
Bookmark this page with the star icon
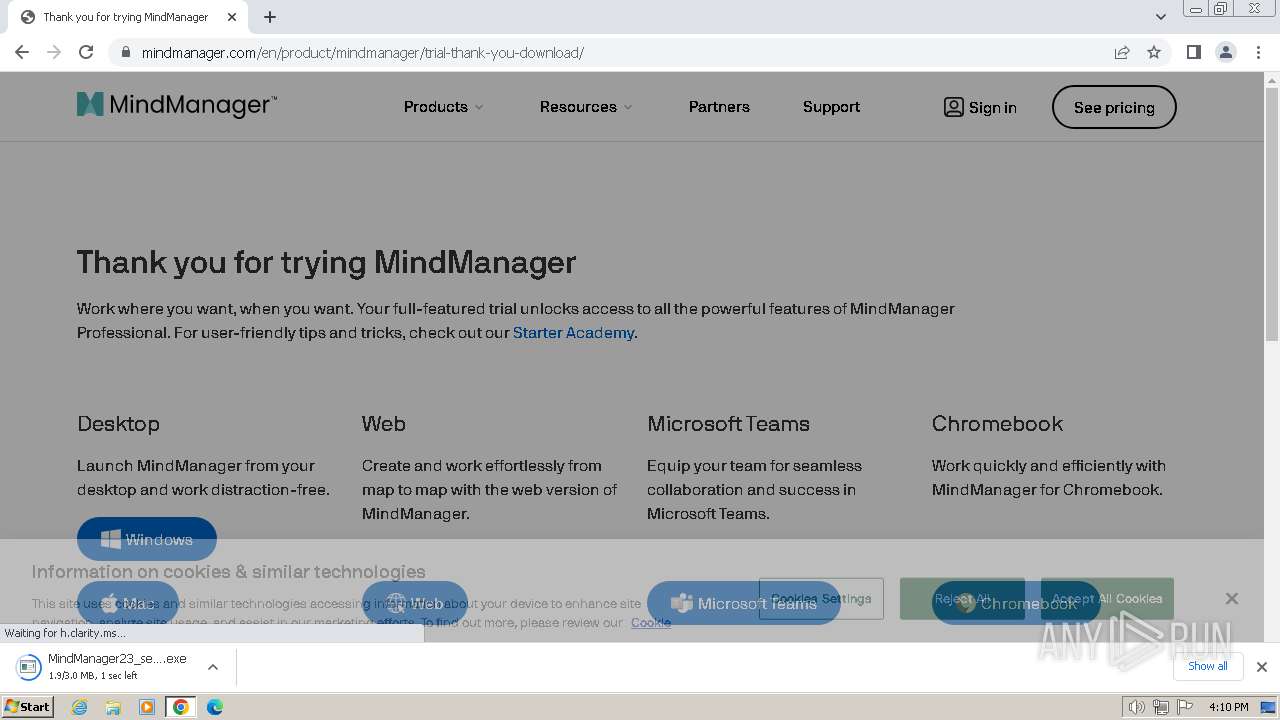[1154, 52]
